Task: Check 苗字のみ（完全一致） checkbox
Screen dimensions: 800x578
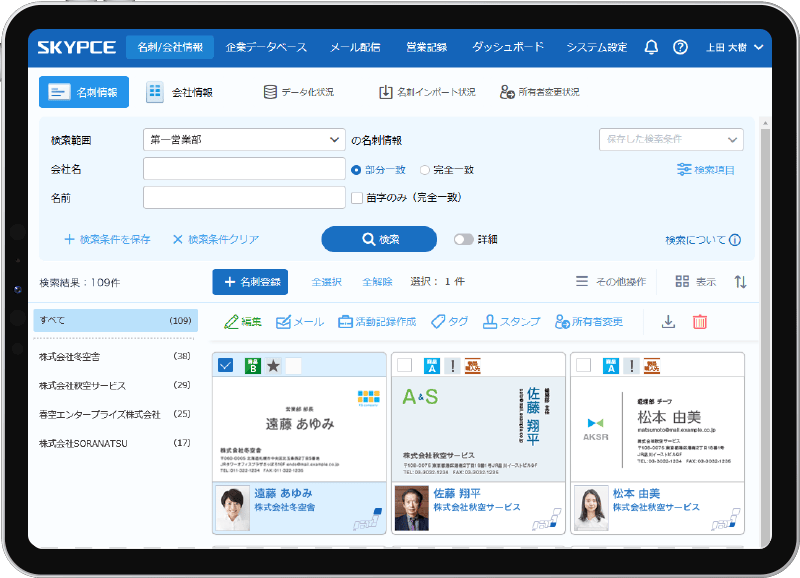Action: (357, 198)
